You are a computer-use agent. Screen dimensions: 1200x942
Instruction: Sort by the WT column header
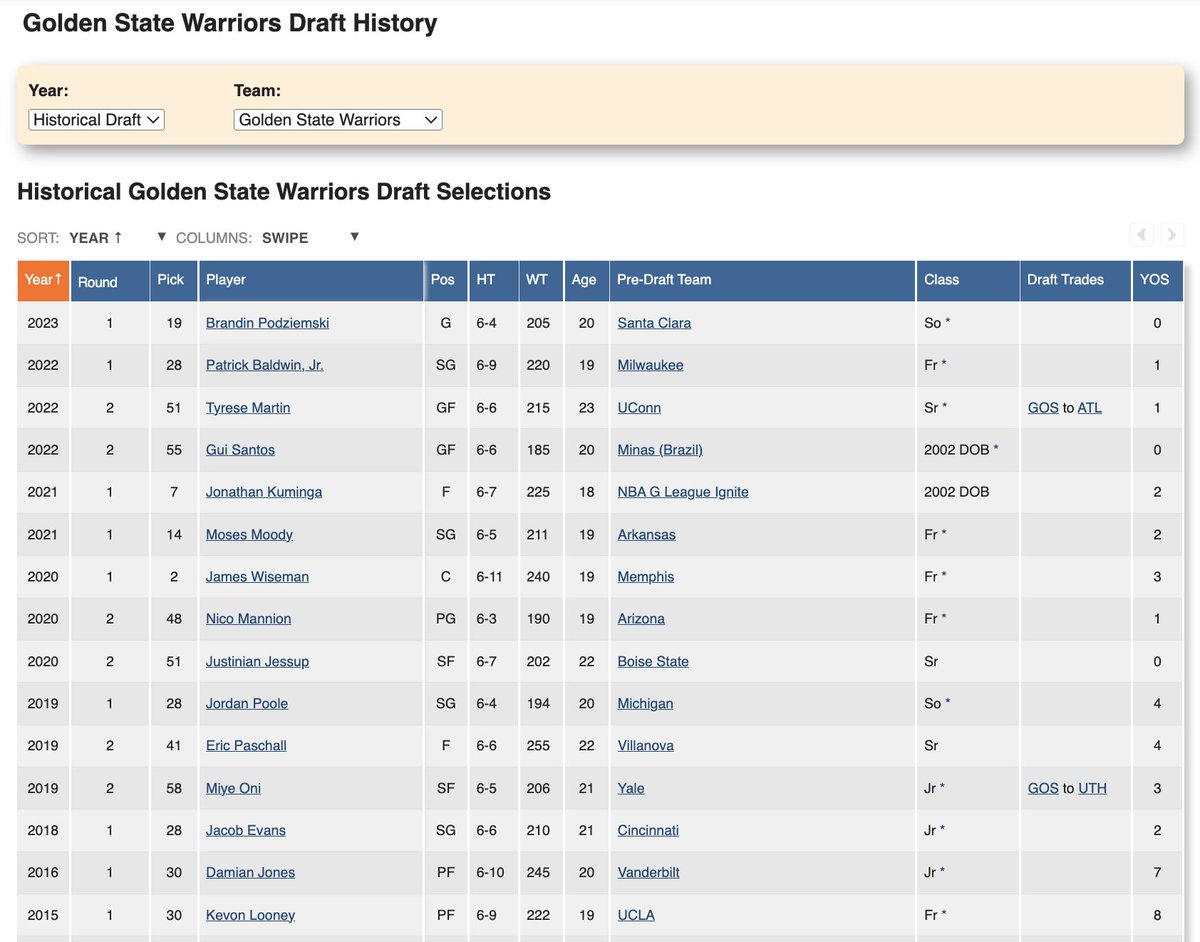pos(541,280)
